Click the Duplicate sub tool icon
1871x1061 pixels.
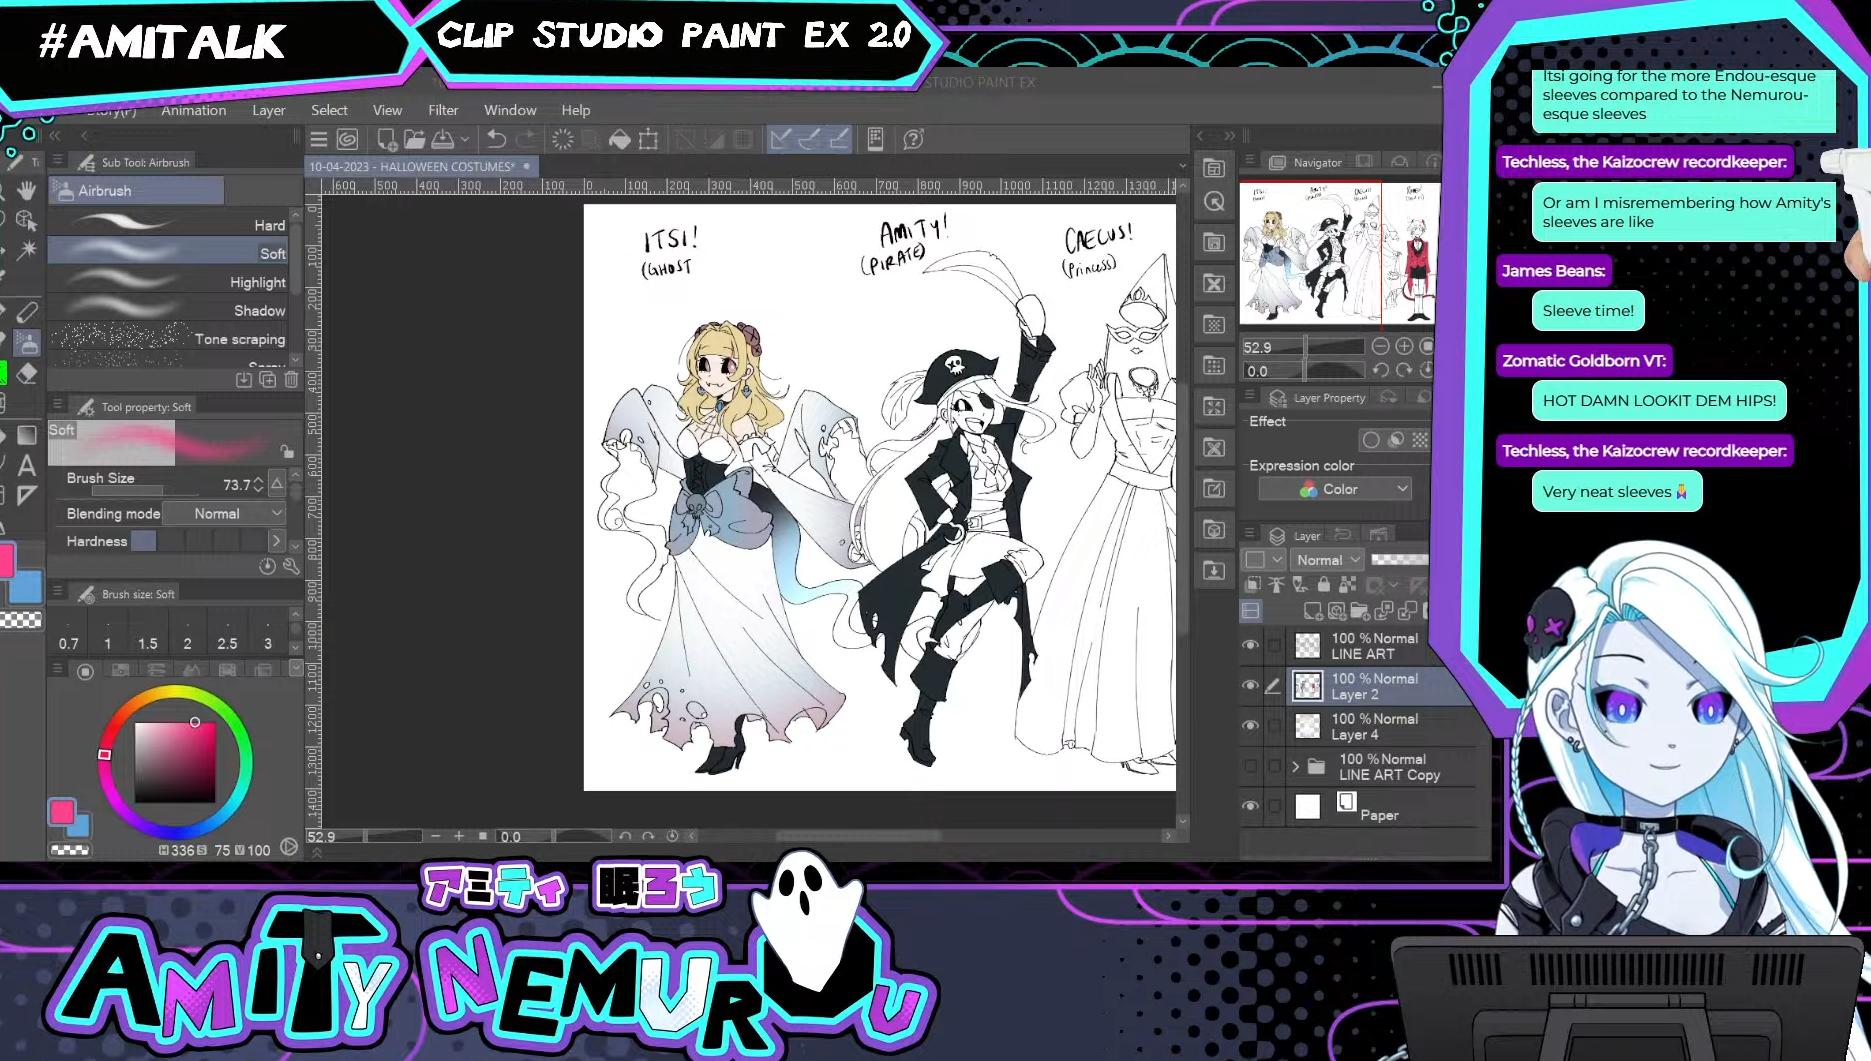pyautogui.click(x=267, y=380)
